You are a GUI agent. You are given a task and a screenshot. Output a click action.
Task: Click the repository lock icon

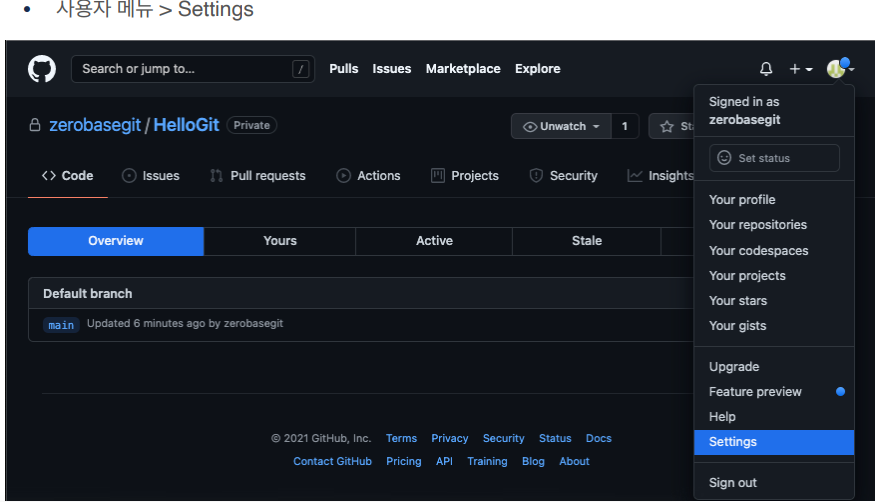tap(35, 125)
